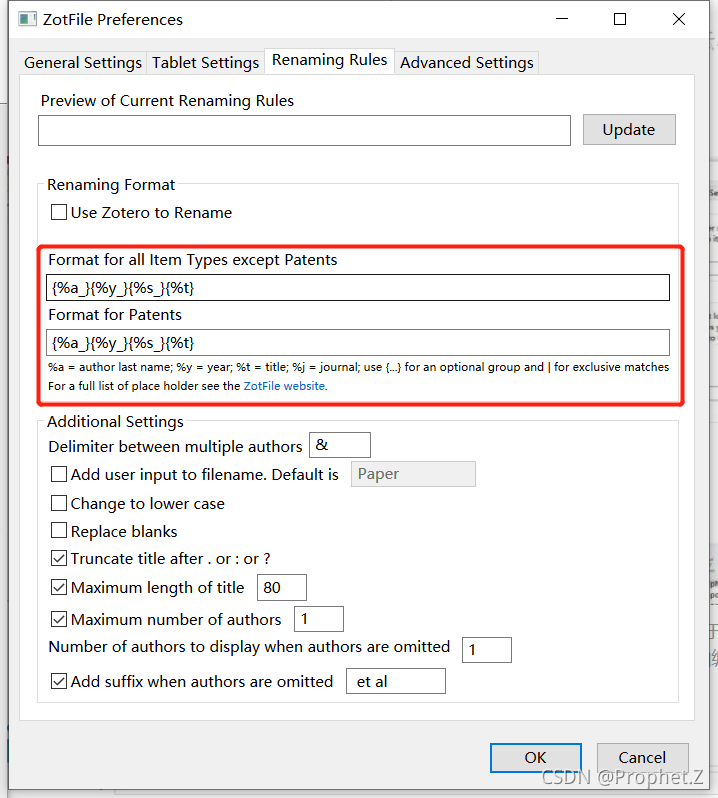Image resolution: width=718 pixels, height=798 pixels.
Task: Check the Replace blanks option
Action: 59,530
